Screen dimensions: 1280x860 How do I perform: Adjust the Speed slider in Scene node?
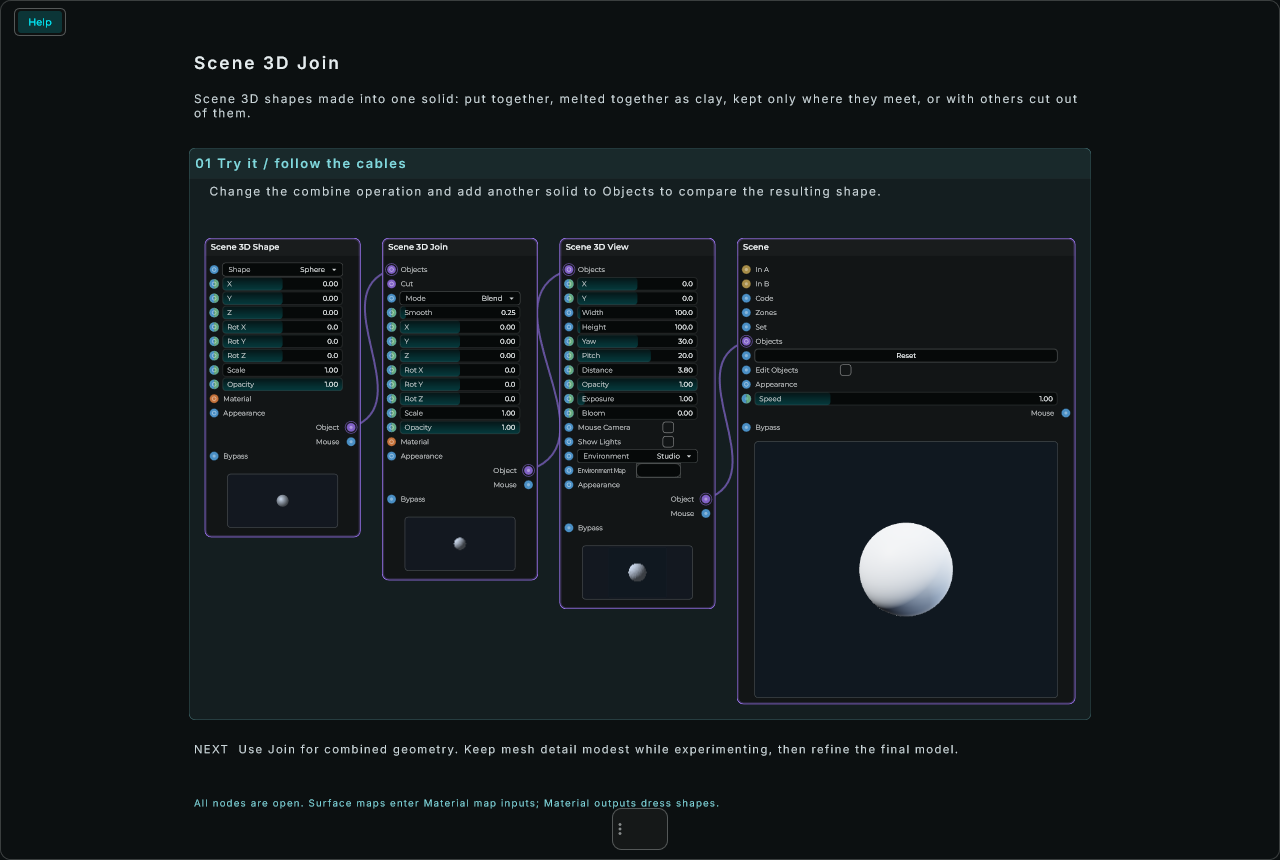[906, 399]
